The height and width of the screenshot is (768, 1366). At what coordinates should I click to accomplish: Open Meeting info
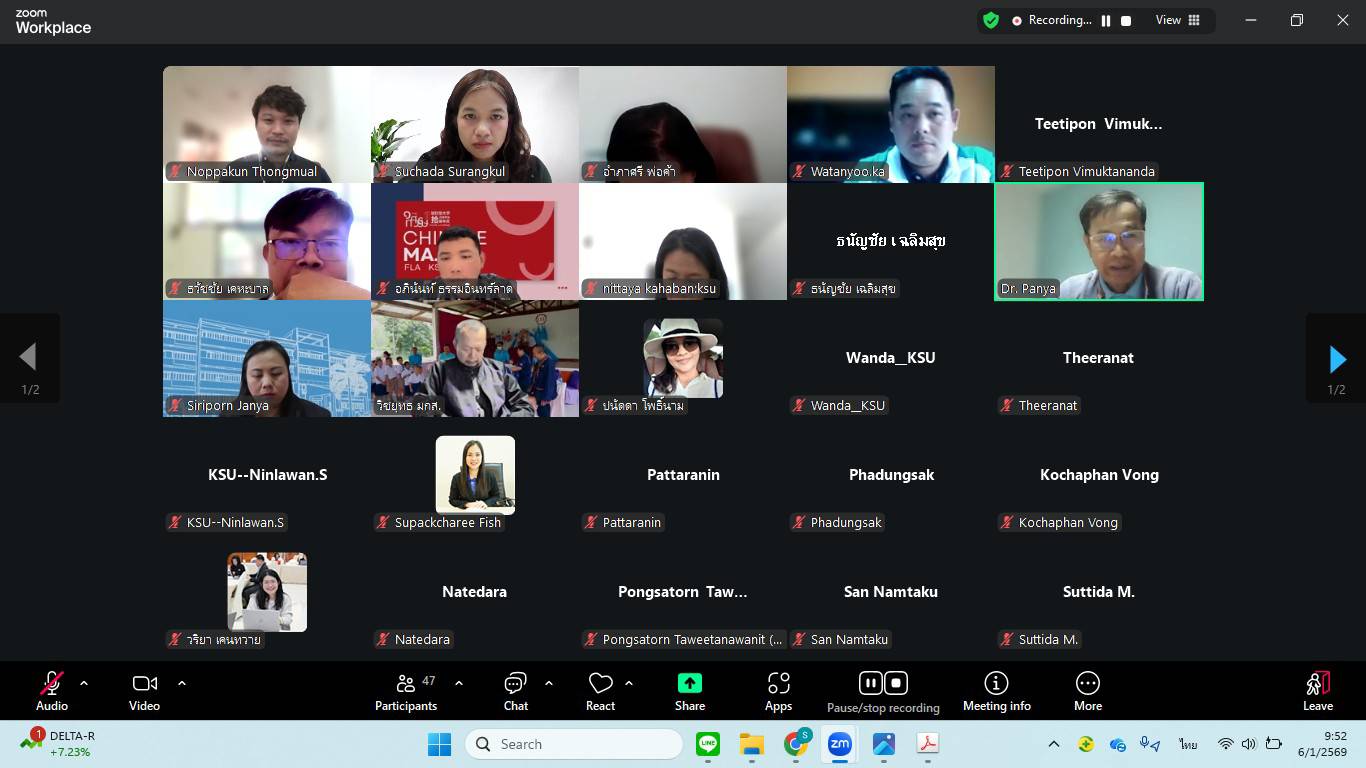click(x=996, y=691)
